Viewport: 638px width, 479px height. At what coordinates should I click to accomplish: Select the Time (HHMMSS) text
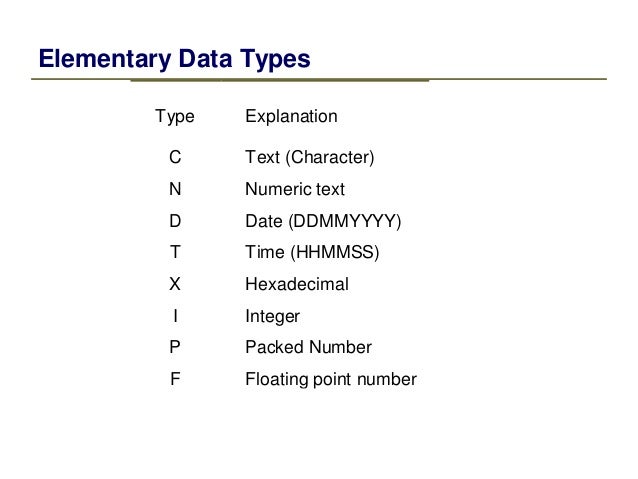312,252
